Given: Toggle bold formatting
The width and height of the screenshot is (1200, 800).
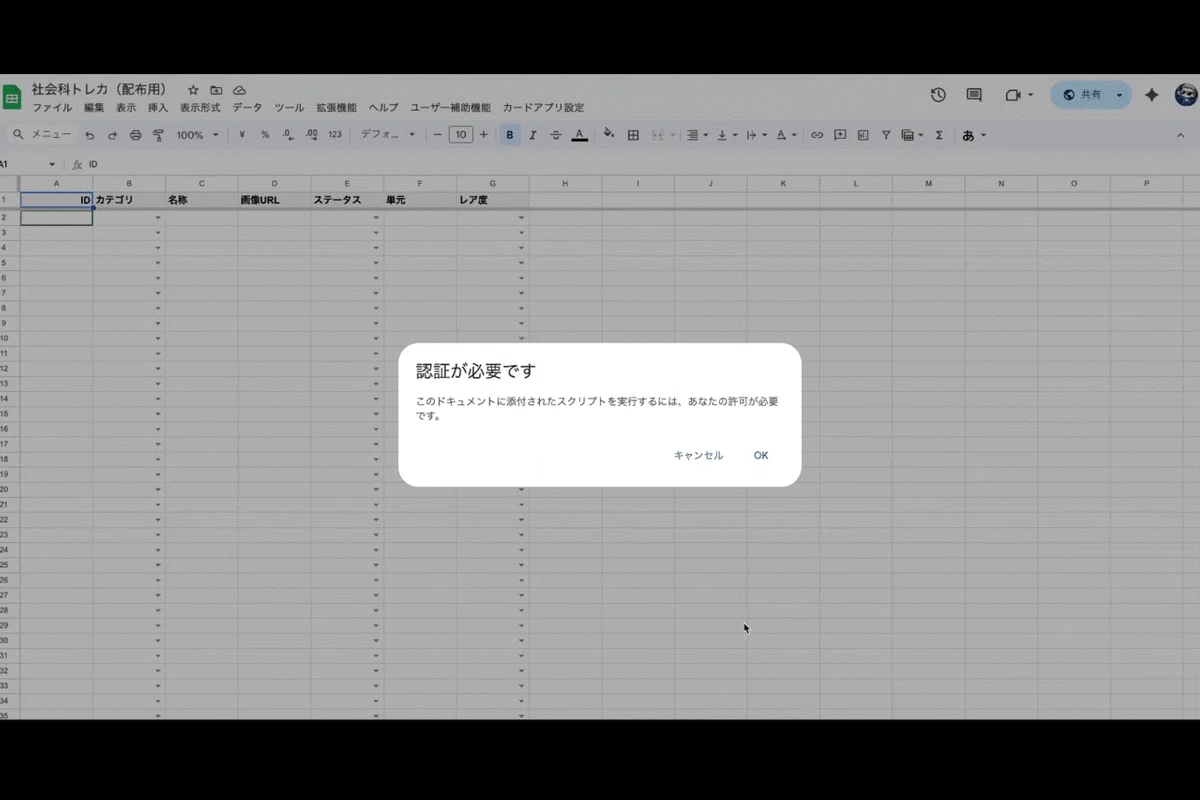Looking at the screenshot, I should (510, 135).
